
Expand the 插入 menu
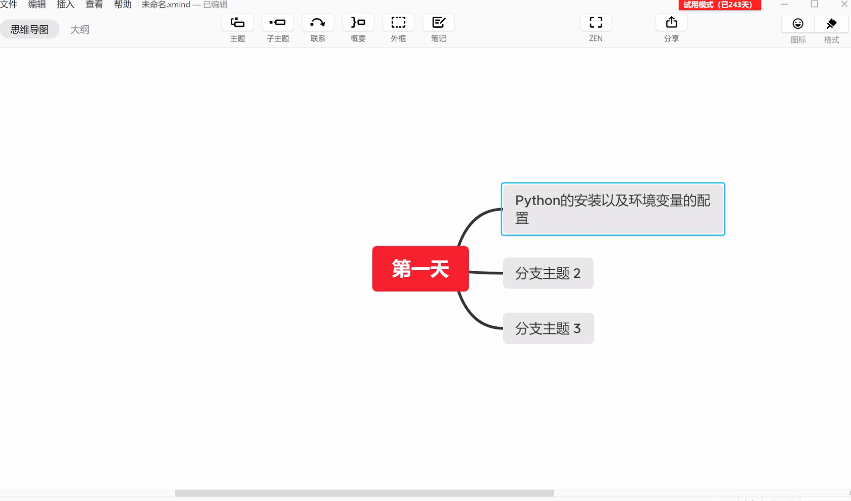66,5
